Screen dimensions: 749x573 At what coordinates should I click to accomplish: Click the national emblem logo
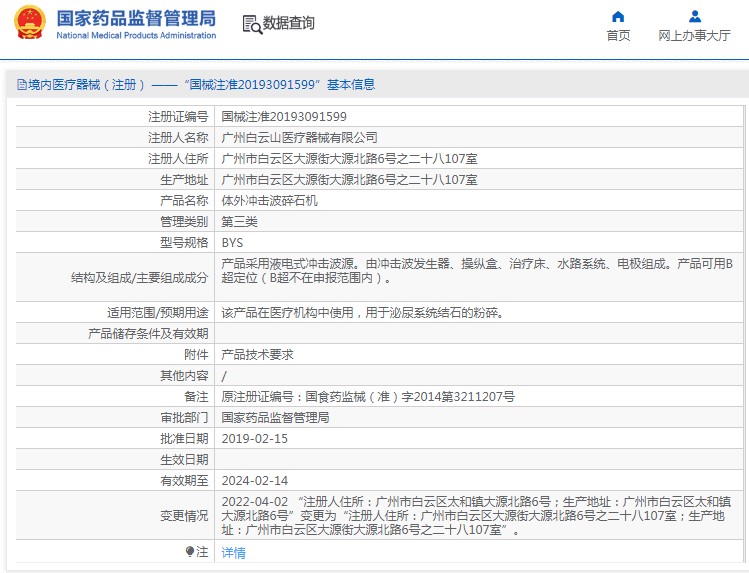click(x=30, y=22)
